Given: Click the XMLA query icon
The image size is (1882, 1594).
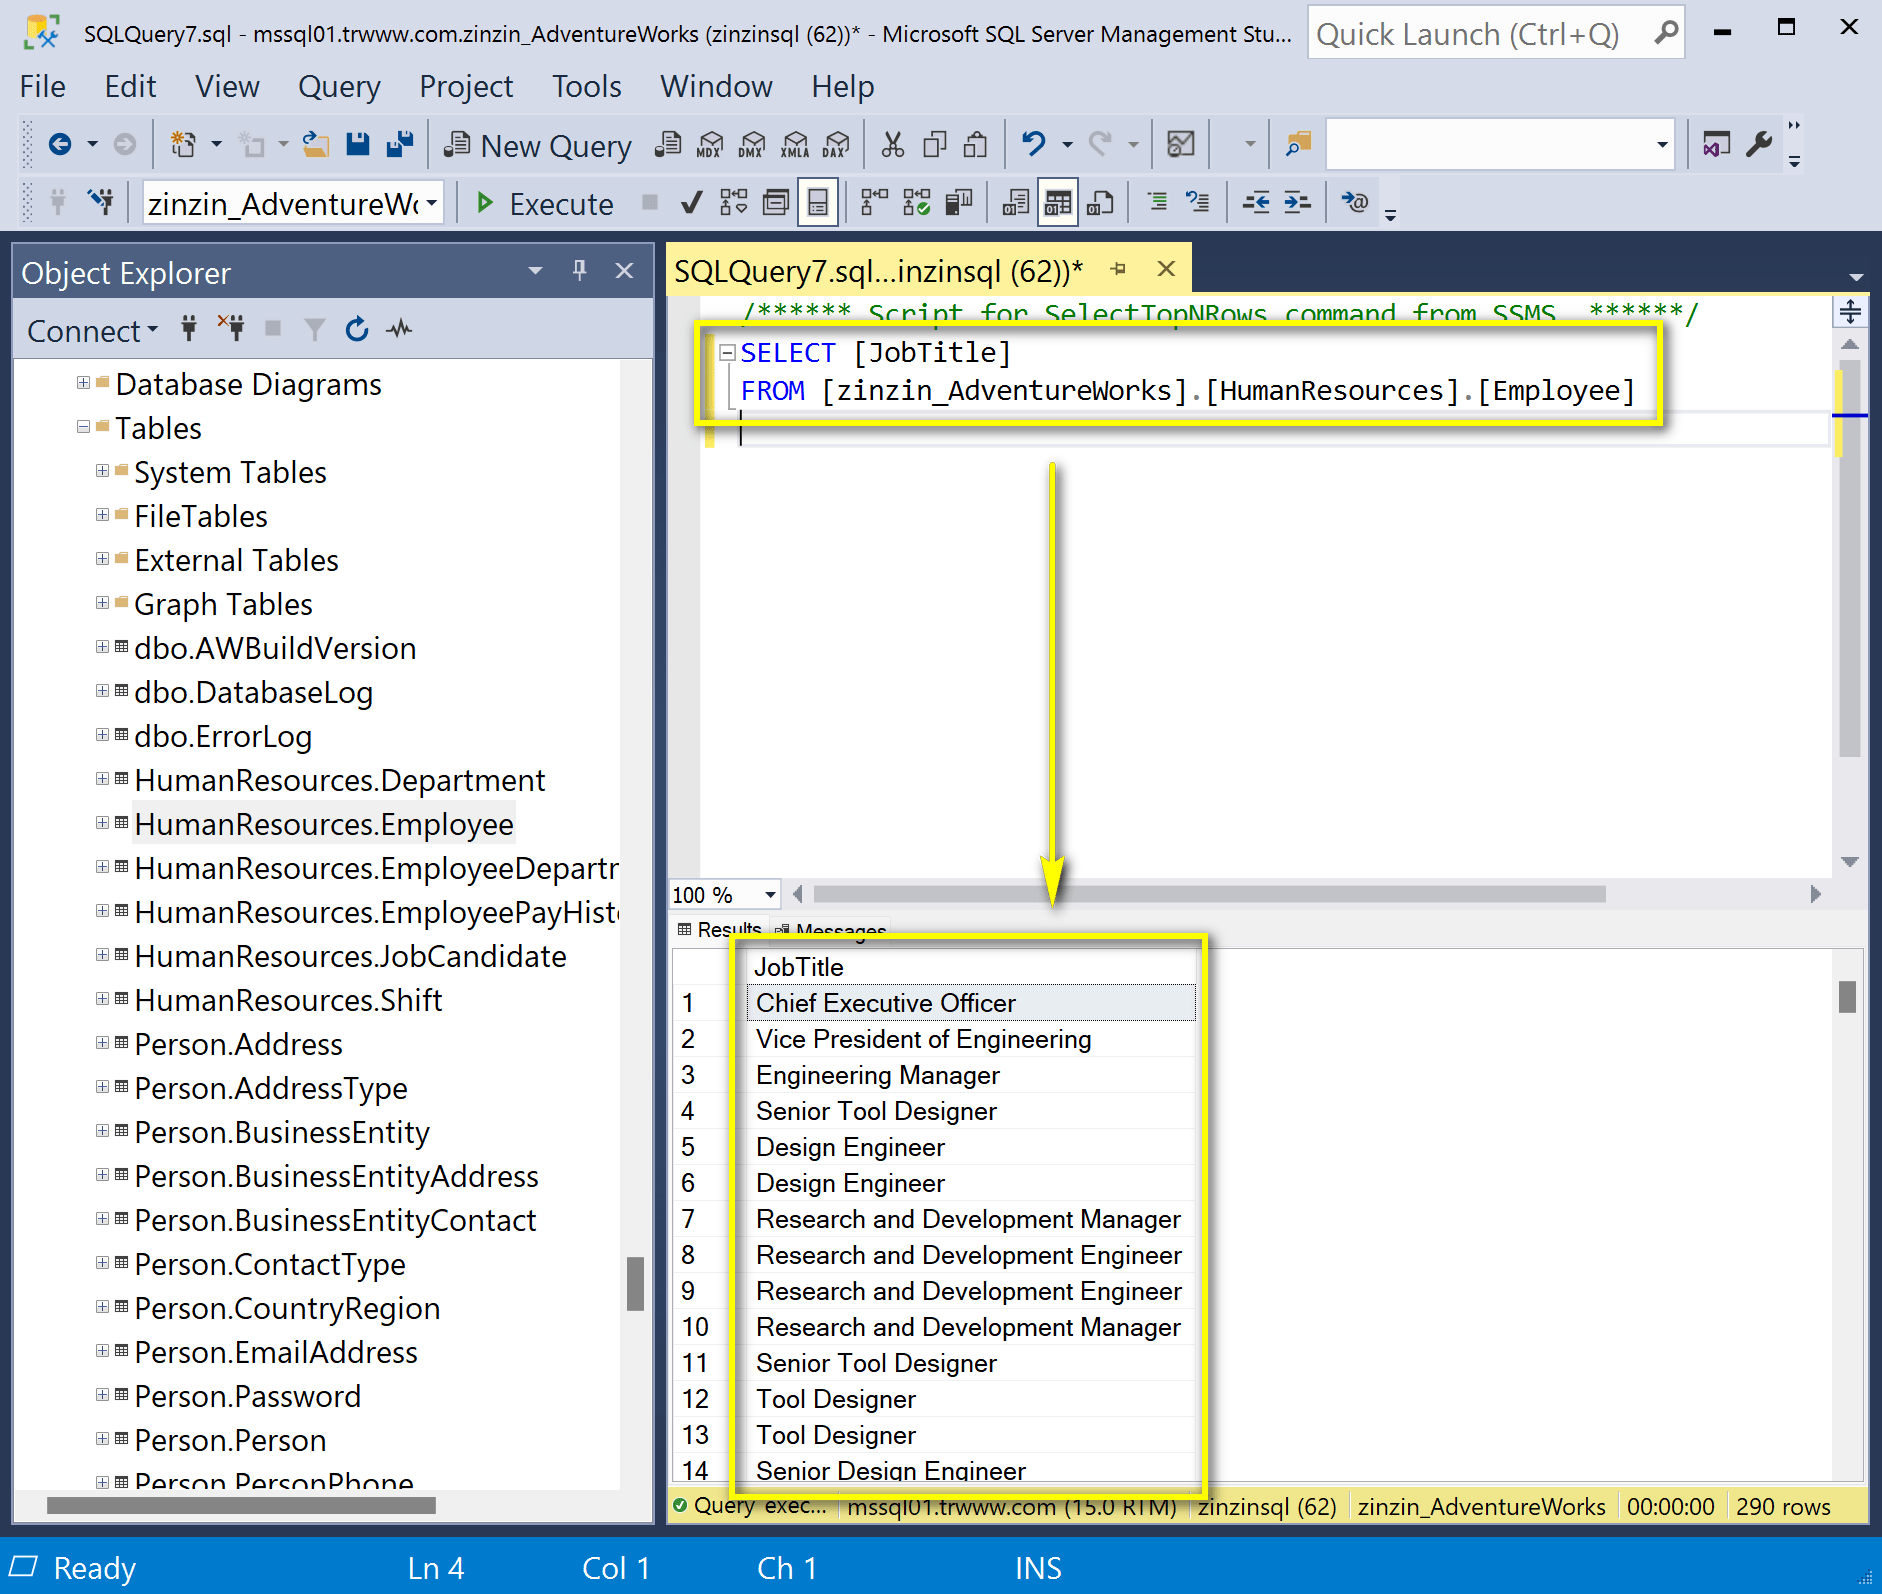Looking at the screenshot, I should [795, 145].
